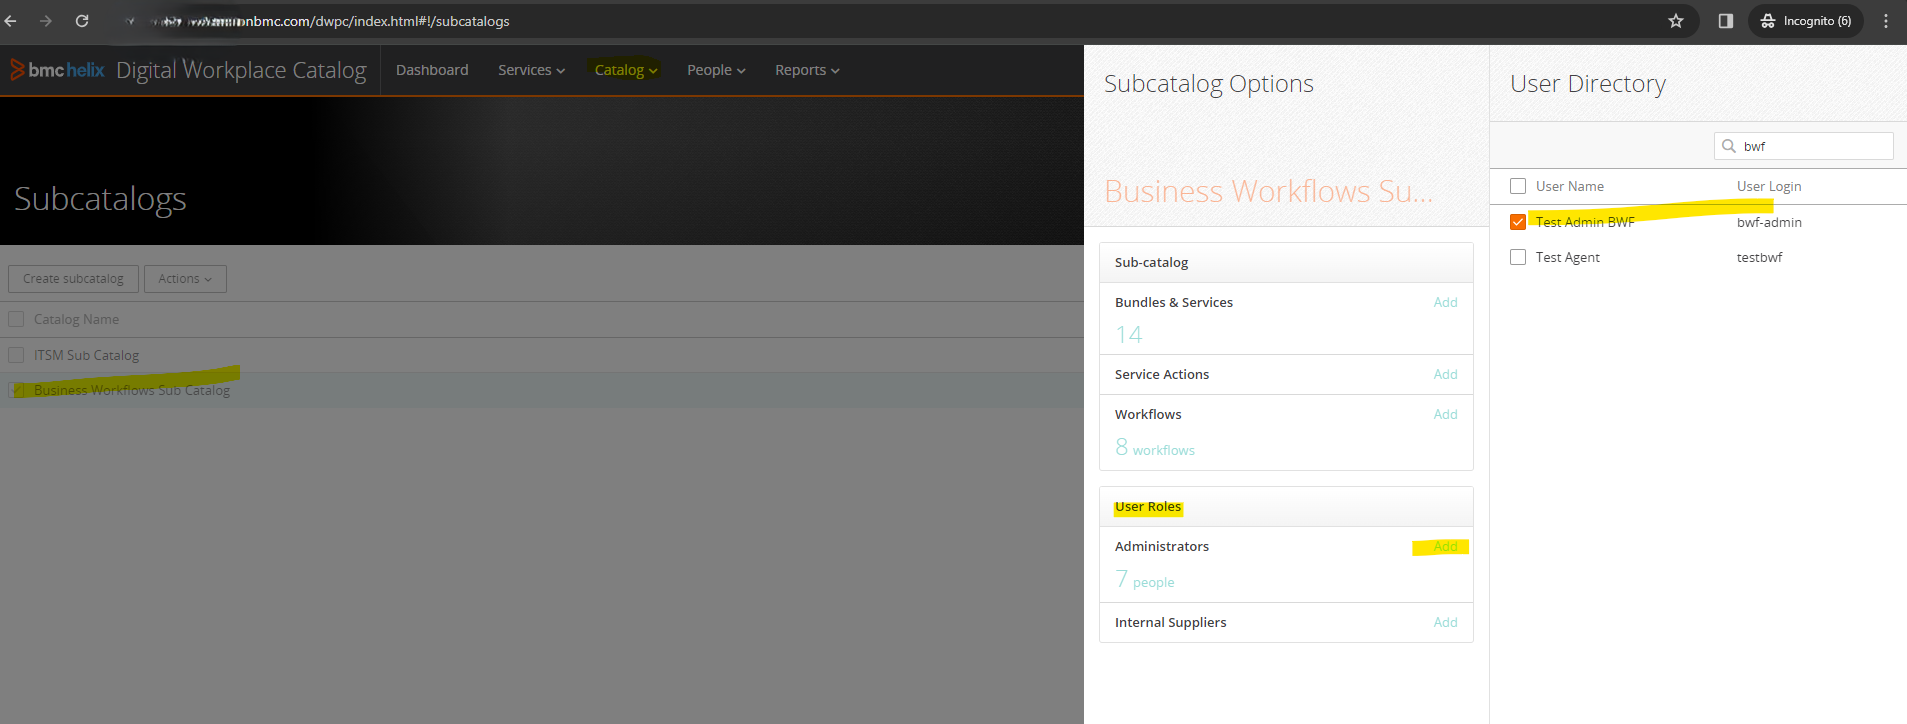Expand the People dropdown menu
Image resolution: width=1907 pixels, height=724 pixels.
click(716, 70)
